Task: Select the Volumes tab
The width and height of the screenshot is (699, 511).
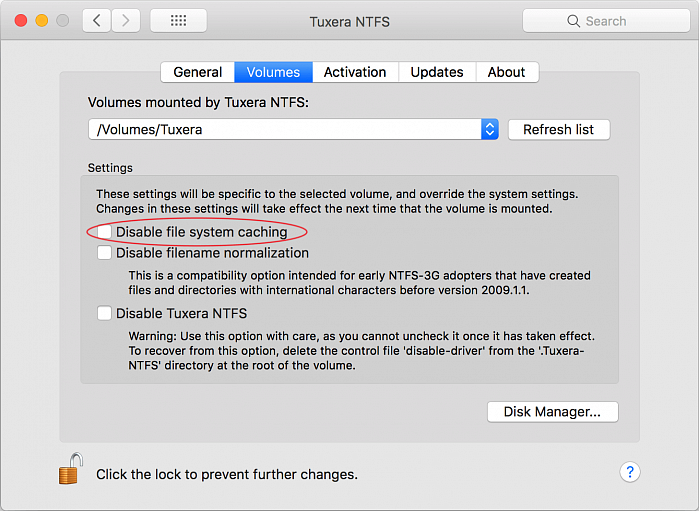Action: [x=273, y=72]
